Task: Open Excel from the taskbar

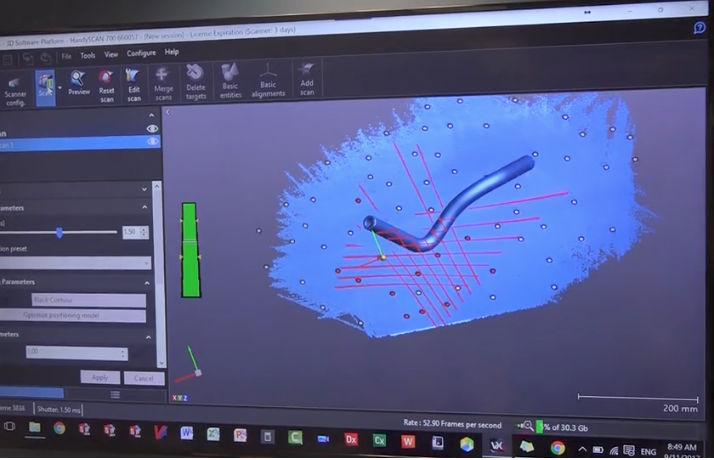Action: click(213, 434)
